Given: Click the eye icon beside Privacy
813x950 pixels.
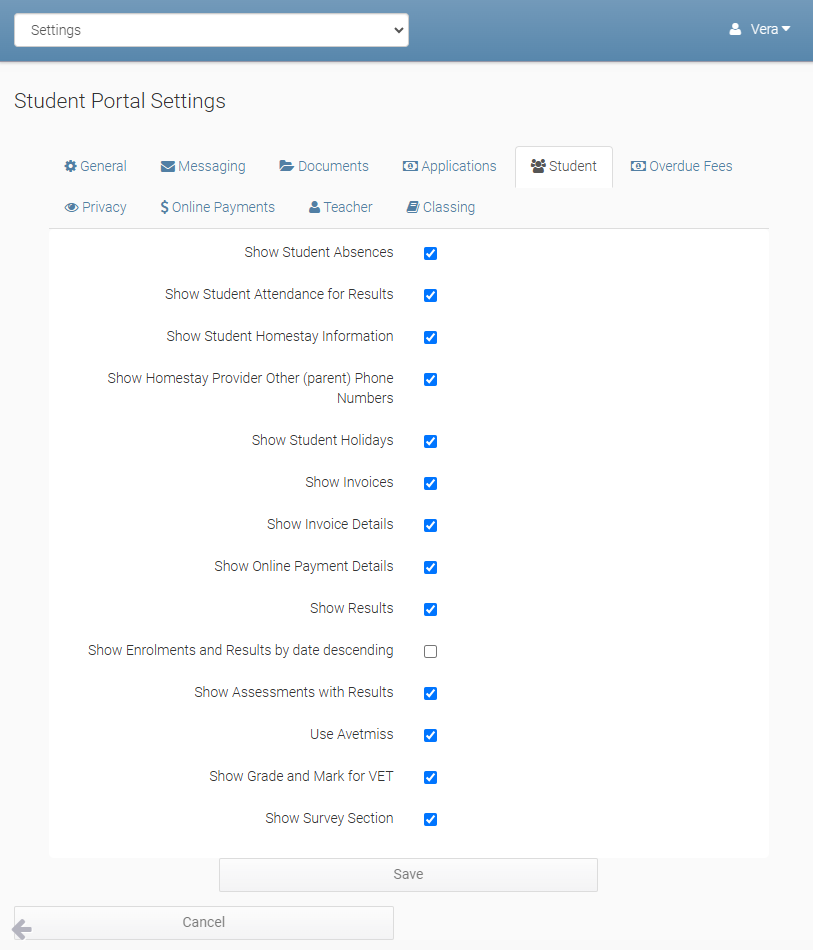Looking at the screenshot, I should click(72, 208).
